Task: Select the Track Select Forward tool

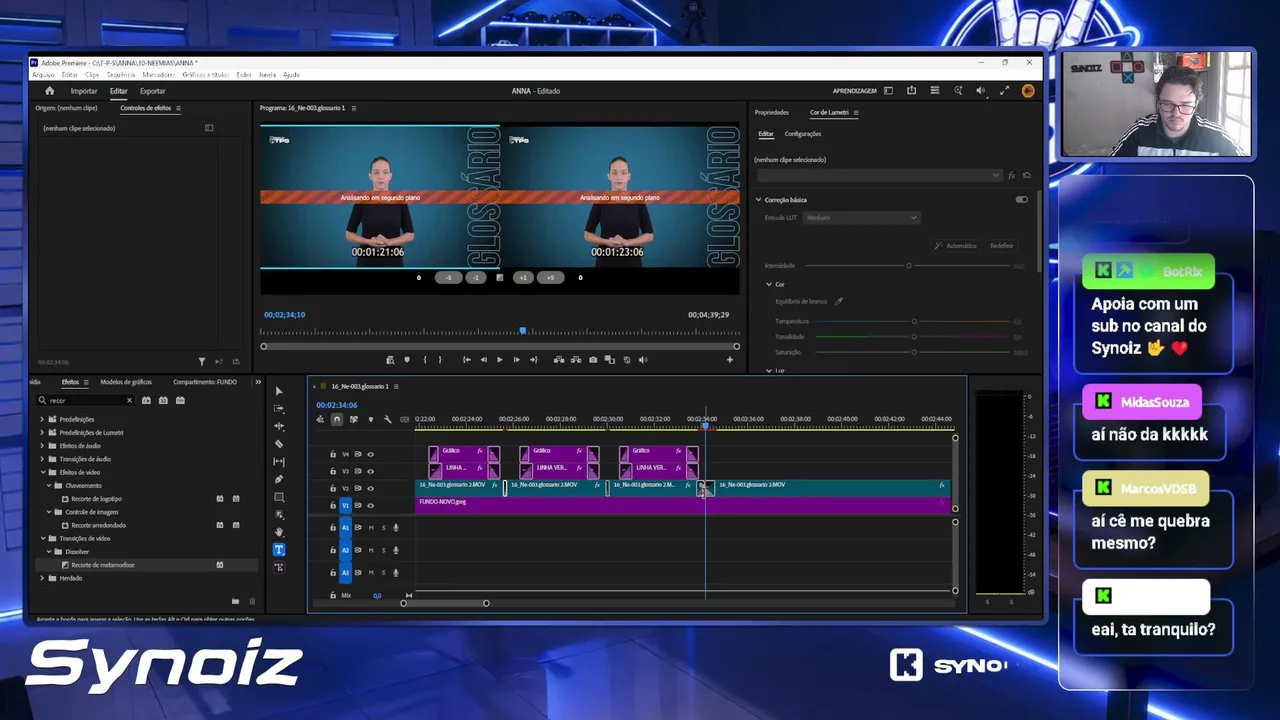Action: (279, 409)
